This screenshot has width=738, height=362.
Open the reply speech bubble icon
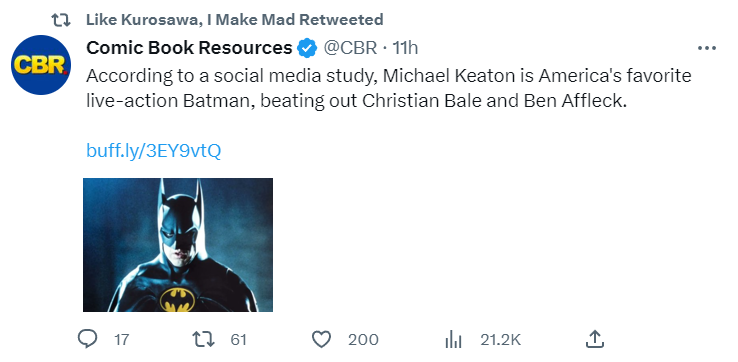(x=88, y=339)
